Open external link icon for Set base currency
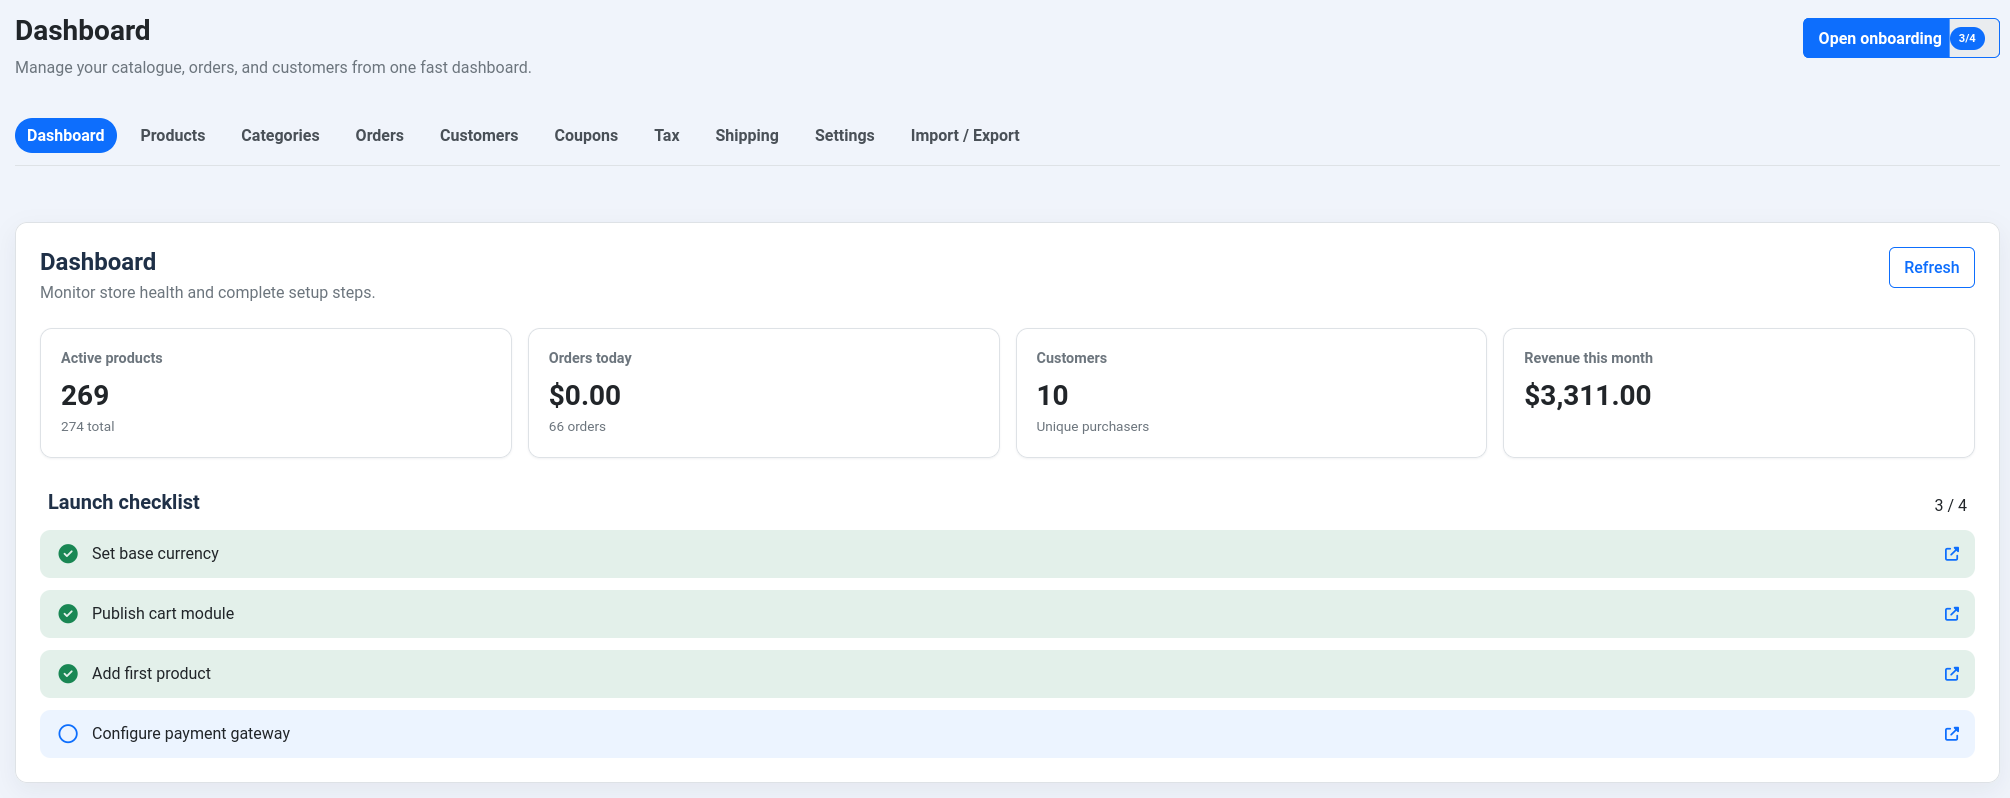Image resolution: width=2010 pixels, height=798 pixels. click(x=1951, y=554)
